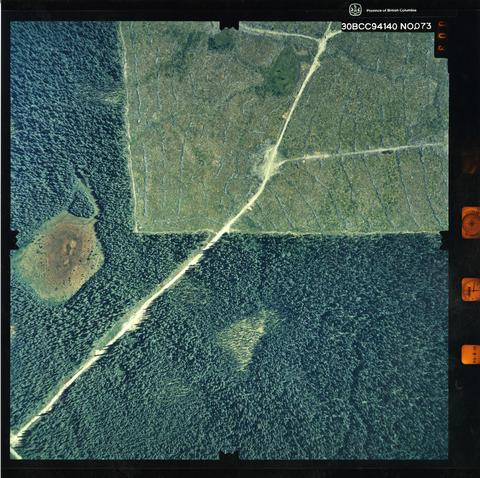Click the left edge fiducial notch mark
Viewport: 480px width, 478px height.
(14, 240)
